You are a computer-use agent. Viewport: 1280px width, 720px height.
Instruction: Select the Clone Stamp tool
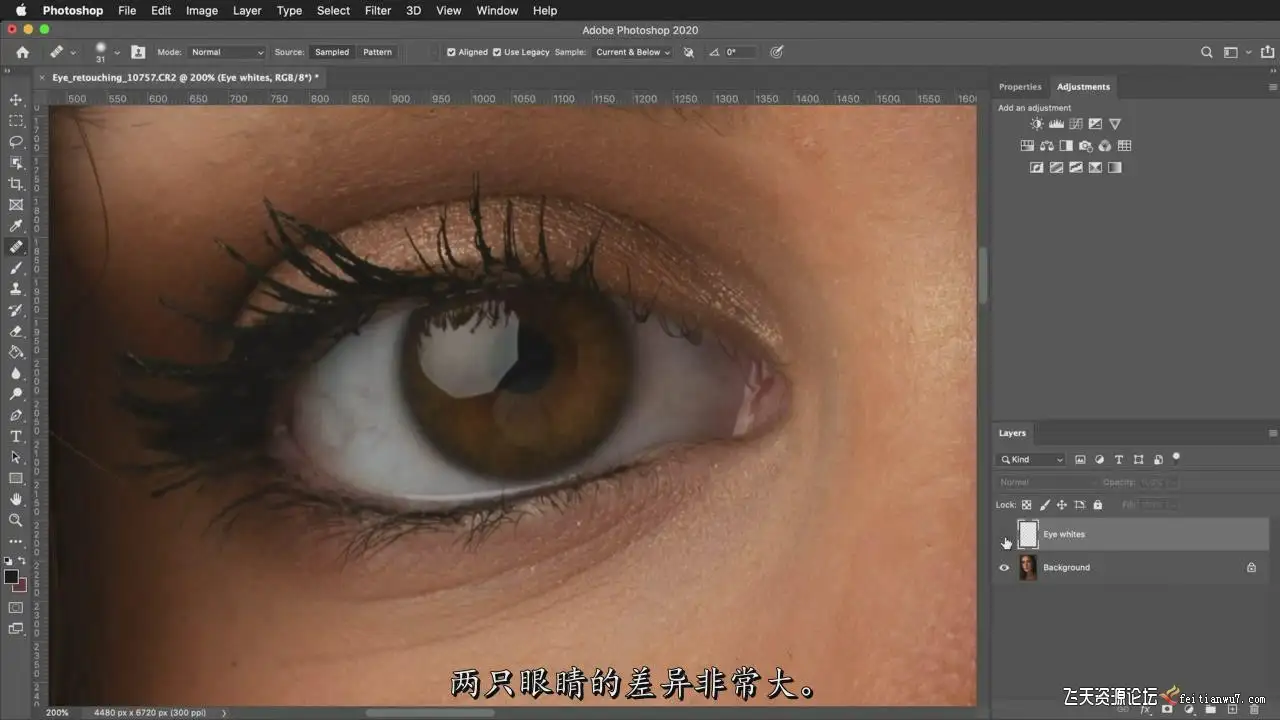point(16,289)
